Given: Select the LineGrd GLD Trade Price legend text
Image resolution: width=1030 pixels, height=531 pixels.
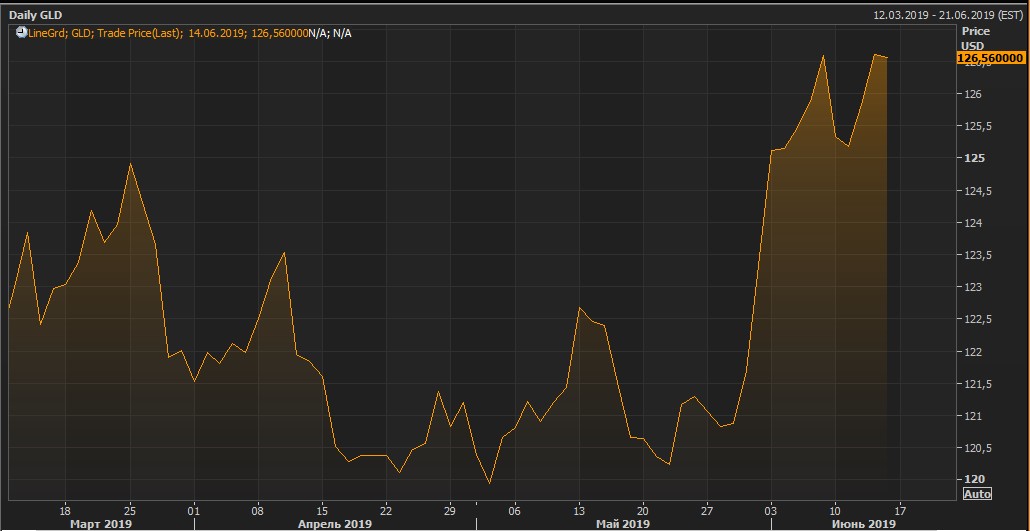Looking at the screenshot, I should pos(189,33).
